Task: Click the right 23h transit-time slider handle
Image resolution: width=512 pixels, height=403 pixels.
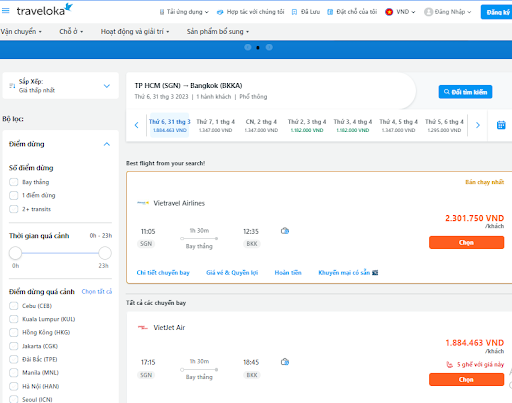Action: point(105,253)
